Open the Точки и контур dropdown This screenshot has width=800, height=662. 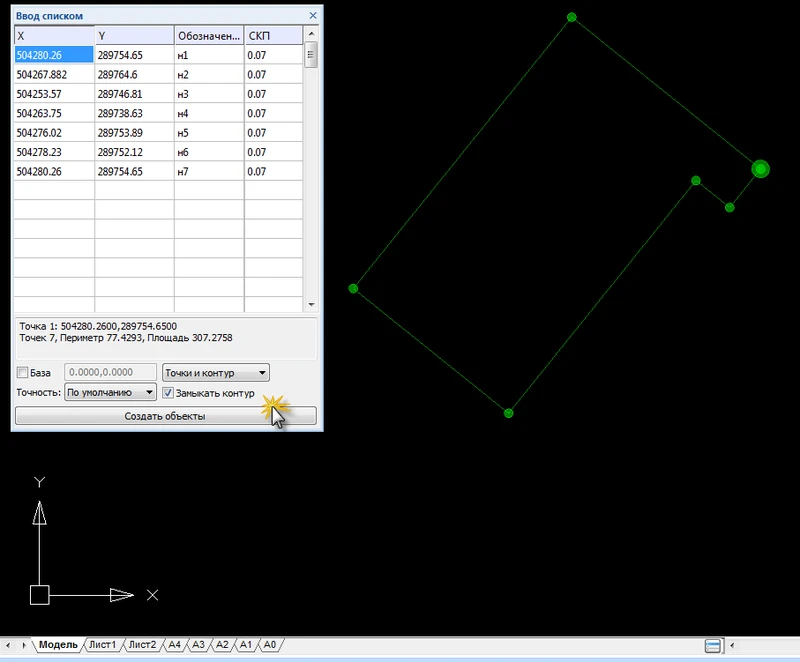(x=215, y=373)
